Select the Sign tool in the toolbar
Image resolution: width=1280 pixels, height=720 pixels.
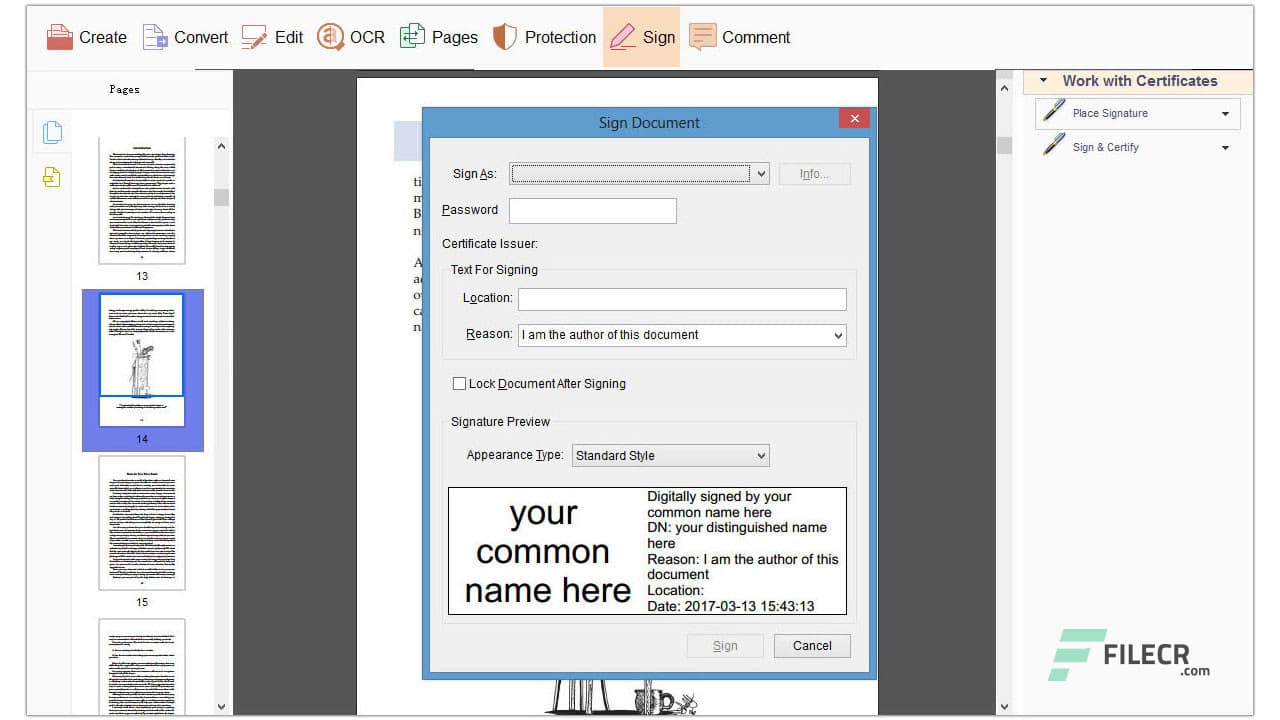641,36
